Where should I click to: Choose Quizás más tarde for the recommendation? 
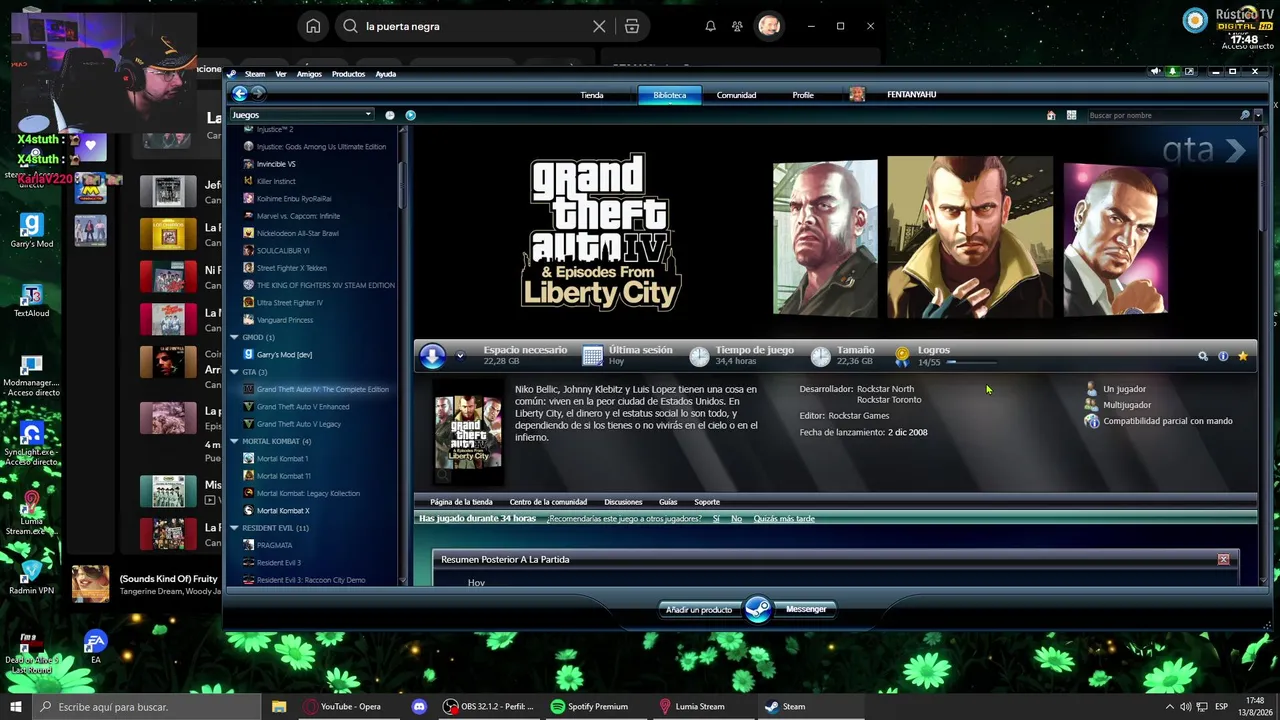coord(784,519)
